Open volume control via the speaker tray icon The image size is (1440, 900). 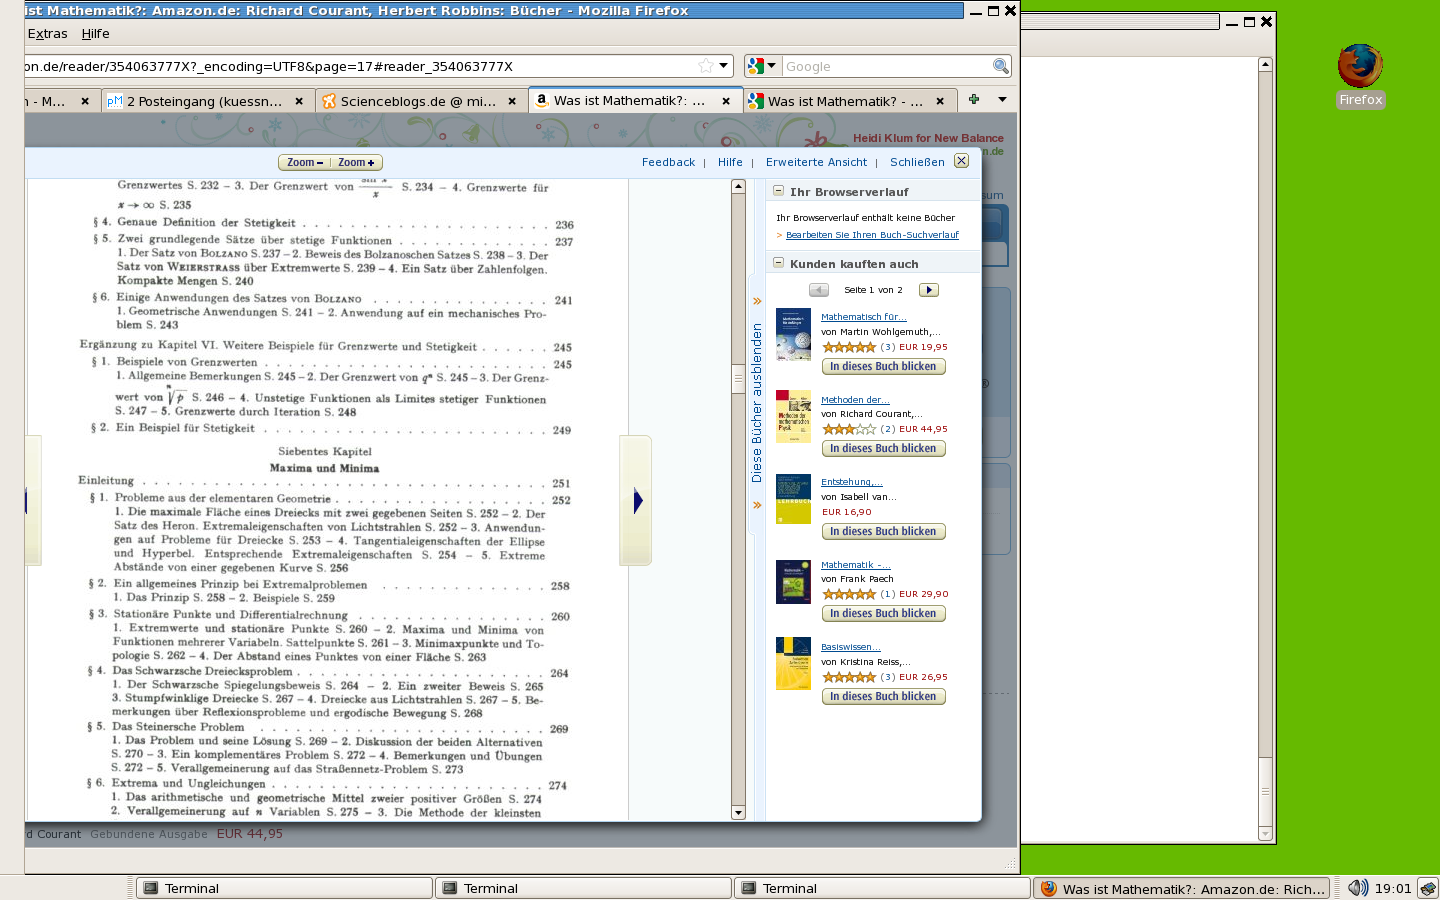[1357, 888]
